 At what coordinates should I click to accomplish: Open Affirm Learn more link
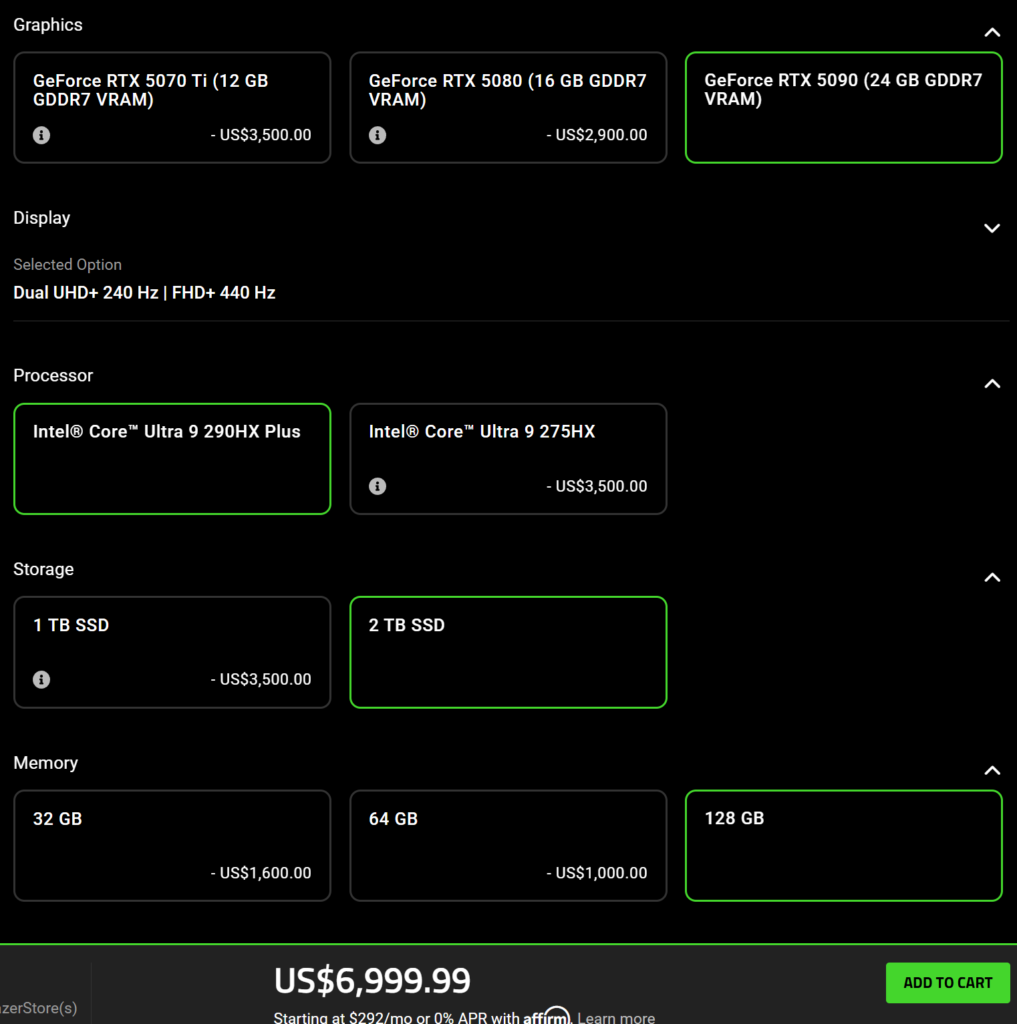tap(616, 1017)
